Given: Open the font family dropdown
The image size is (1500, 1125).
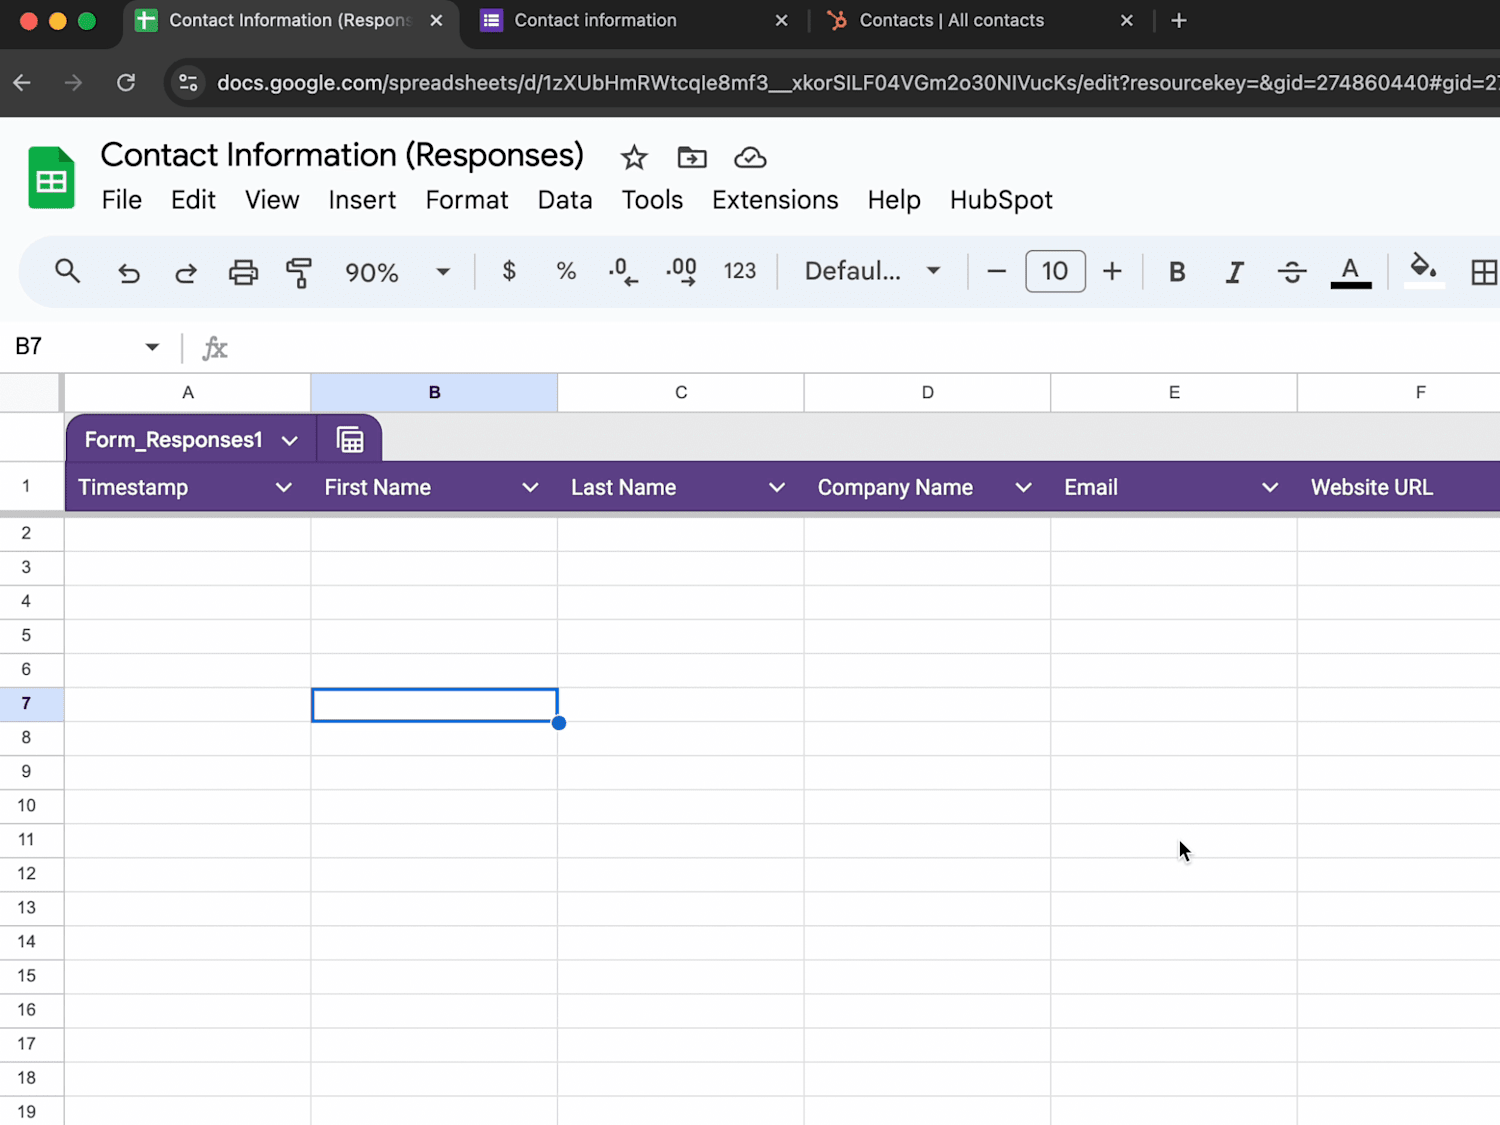Looking at the screenshot, I should pos(872,271).
